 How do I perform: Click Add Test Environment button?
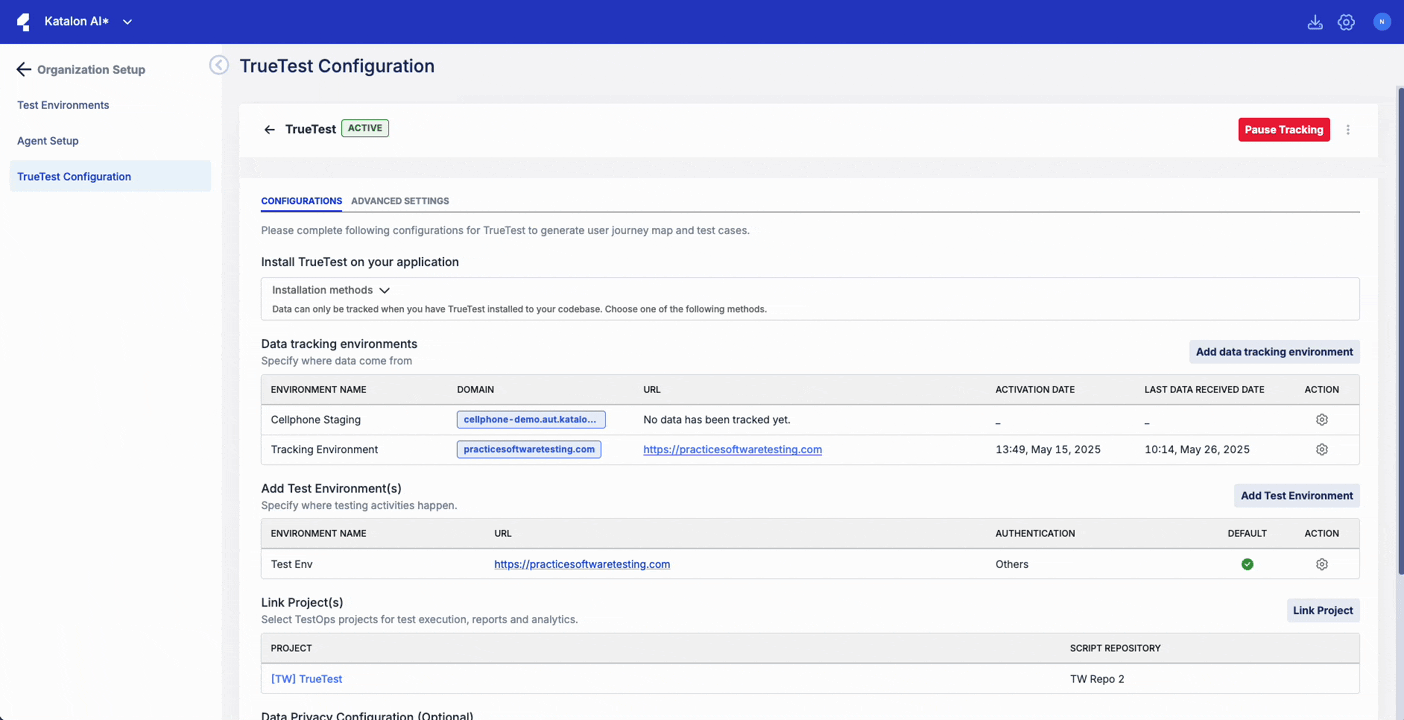pyautogui.click(x=1297, y=496)
